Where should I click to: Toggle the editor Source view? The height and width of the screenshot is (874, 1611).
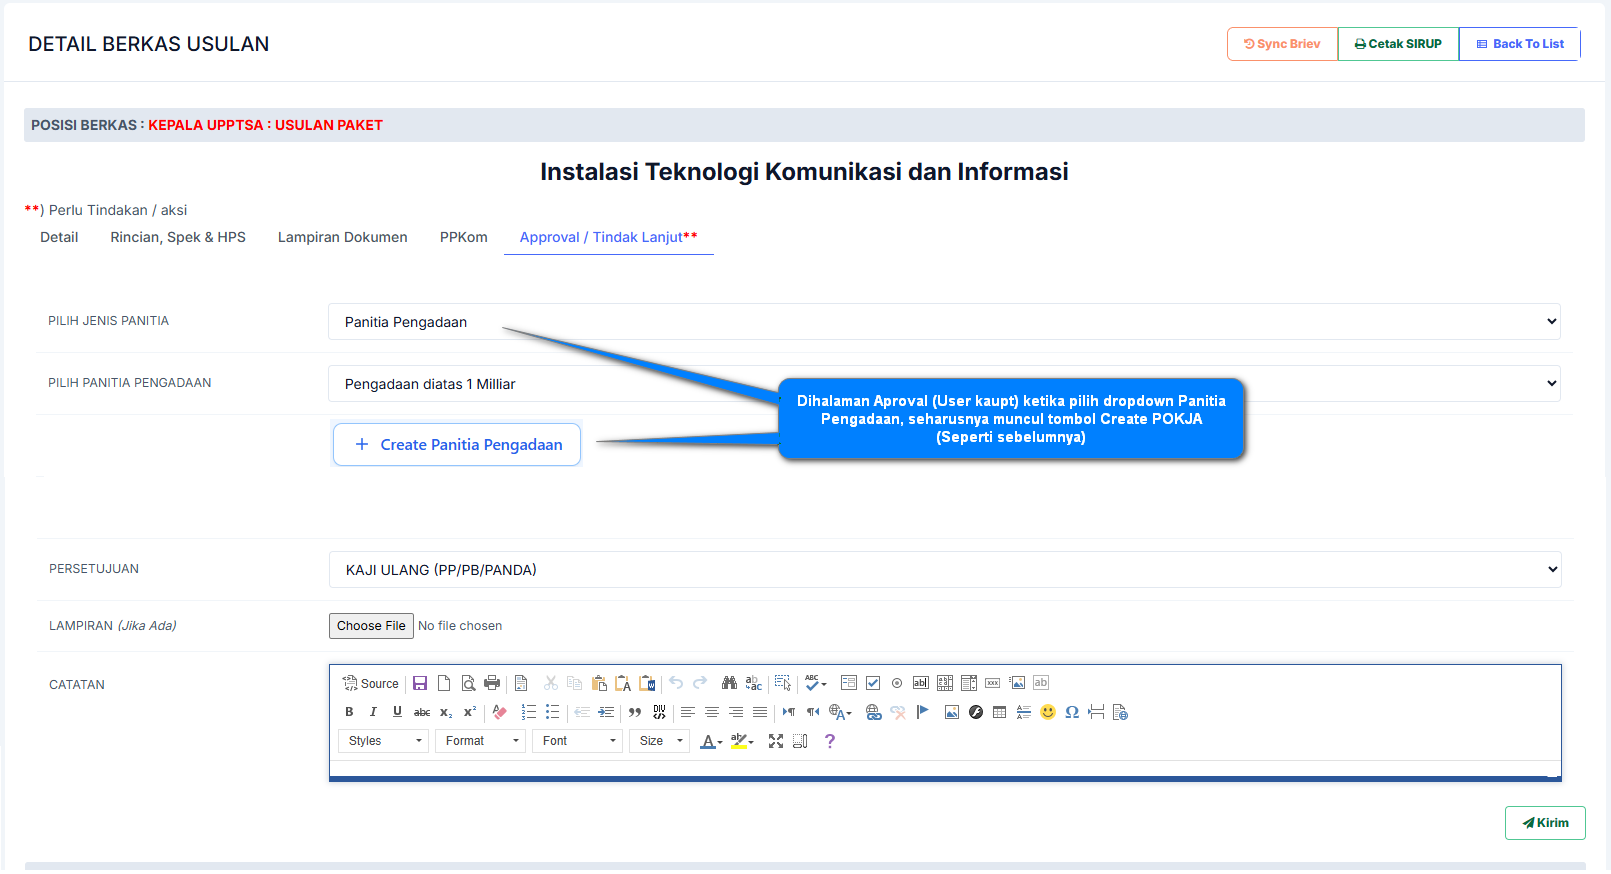371,683
